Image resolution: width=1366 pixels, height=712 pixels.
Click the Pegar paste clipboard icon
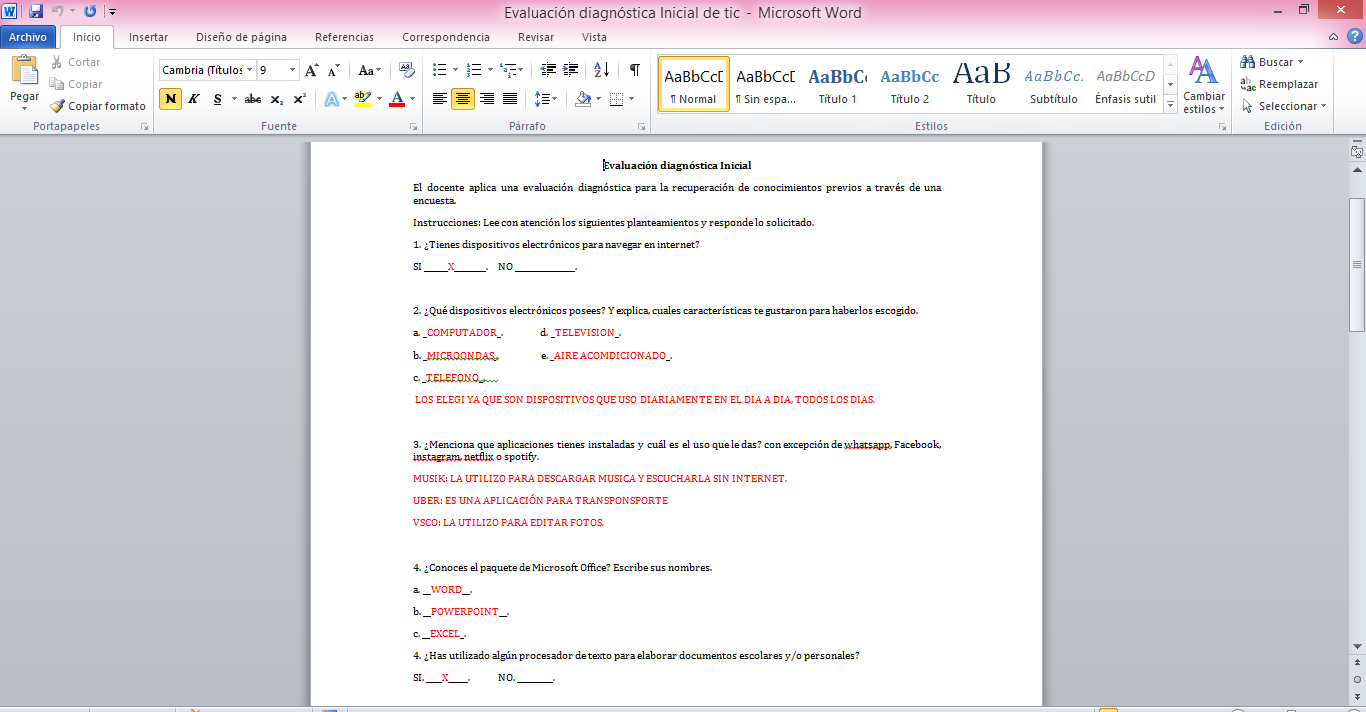click(24, 71)
